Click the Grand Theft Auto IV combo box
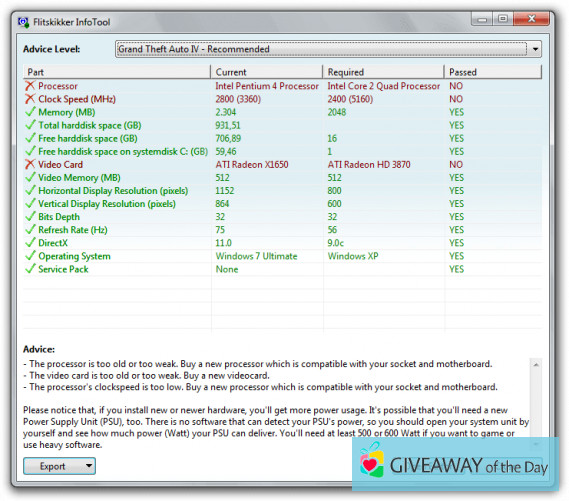This screenshot has height=501, width=569. pyautogui.click(x=328, y=49)
